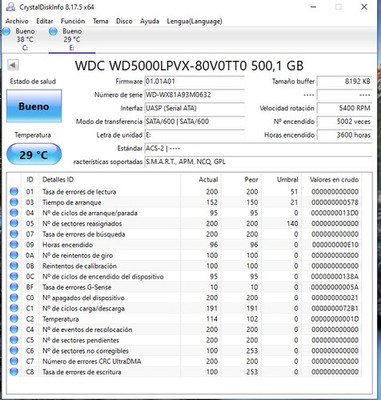Open the Función menu

point(73,21)
